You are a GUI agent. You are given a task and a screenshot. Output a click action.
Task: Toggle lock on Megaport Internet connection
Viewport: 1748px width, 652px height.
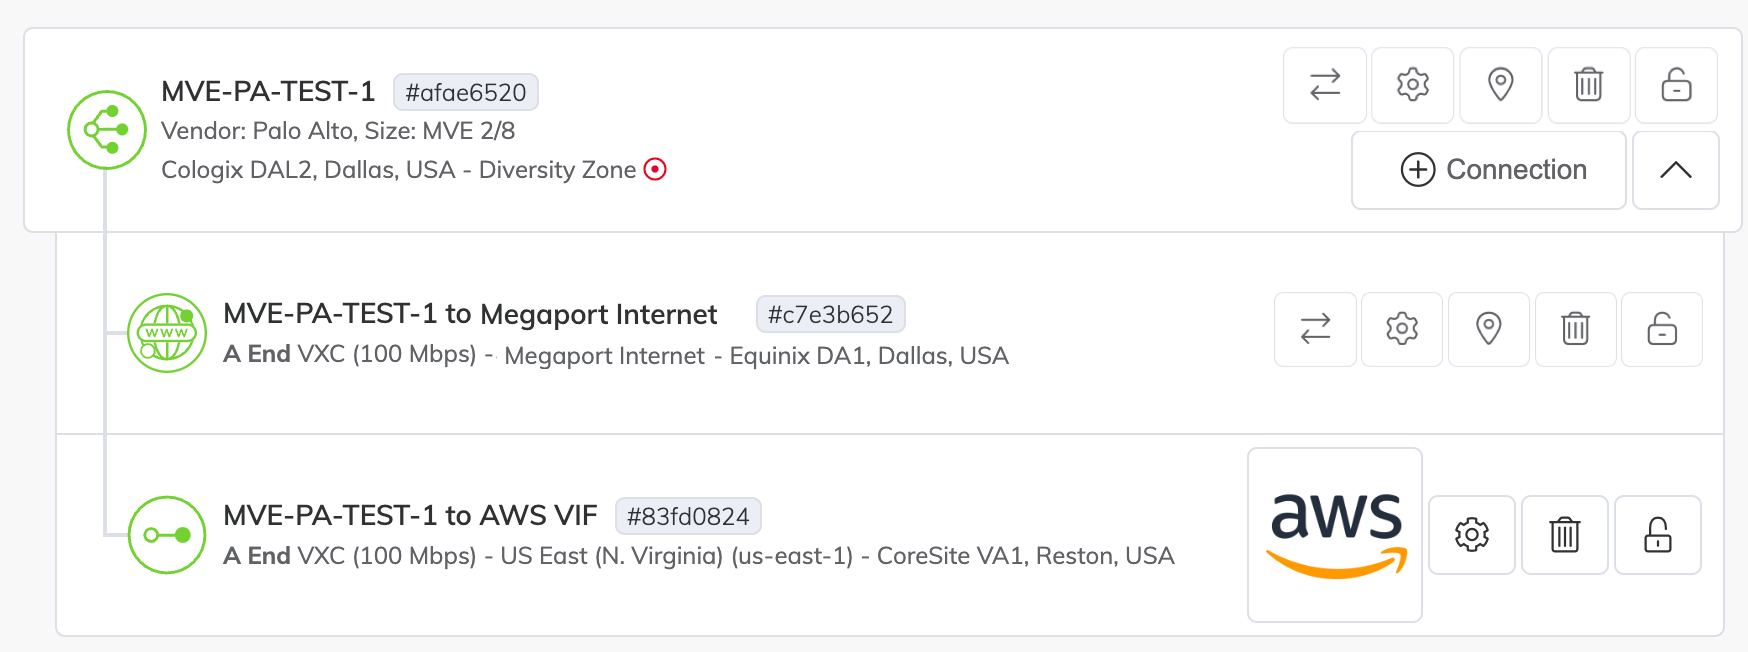[1662, 329]
